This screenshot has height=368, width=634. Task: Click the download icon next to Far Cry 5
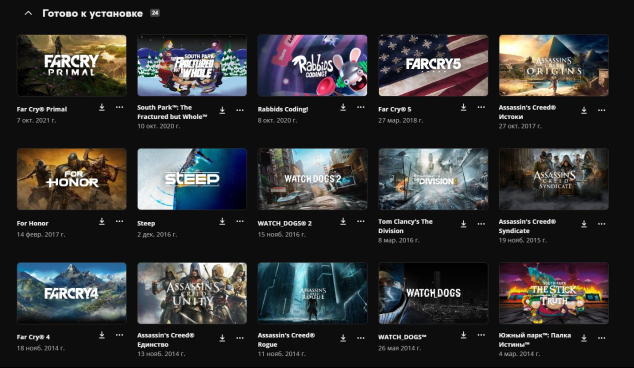click(x=463, y=107)
